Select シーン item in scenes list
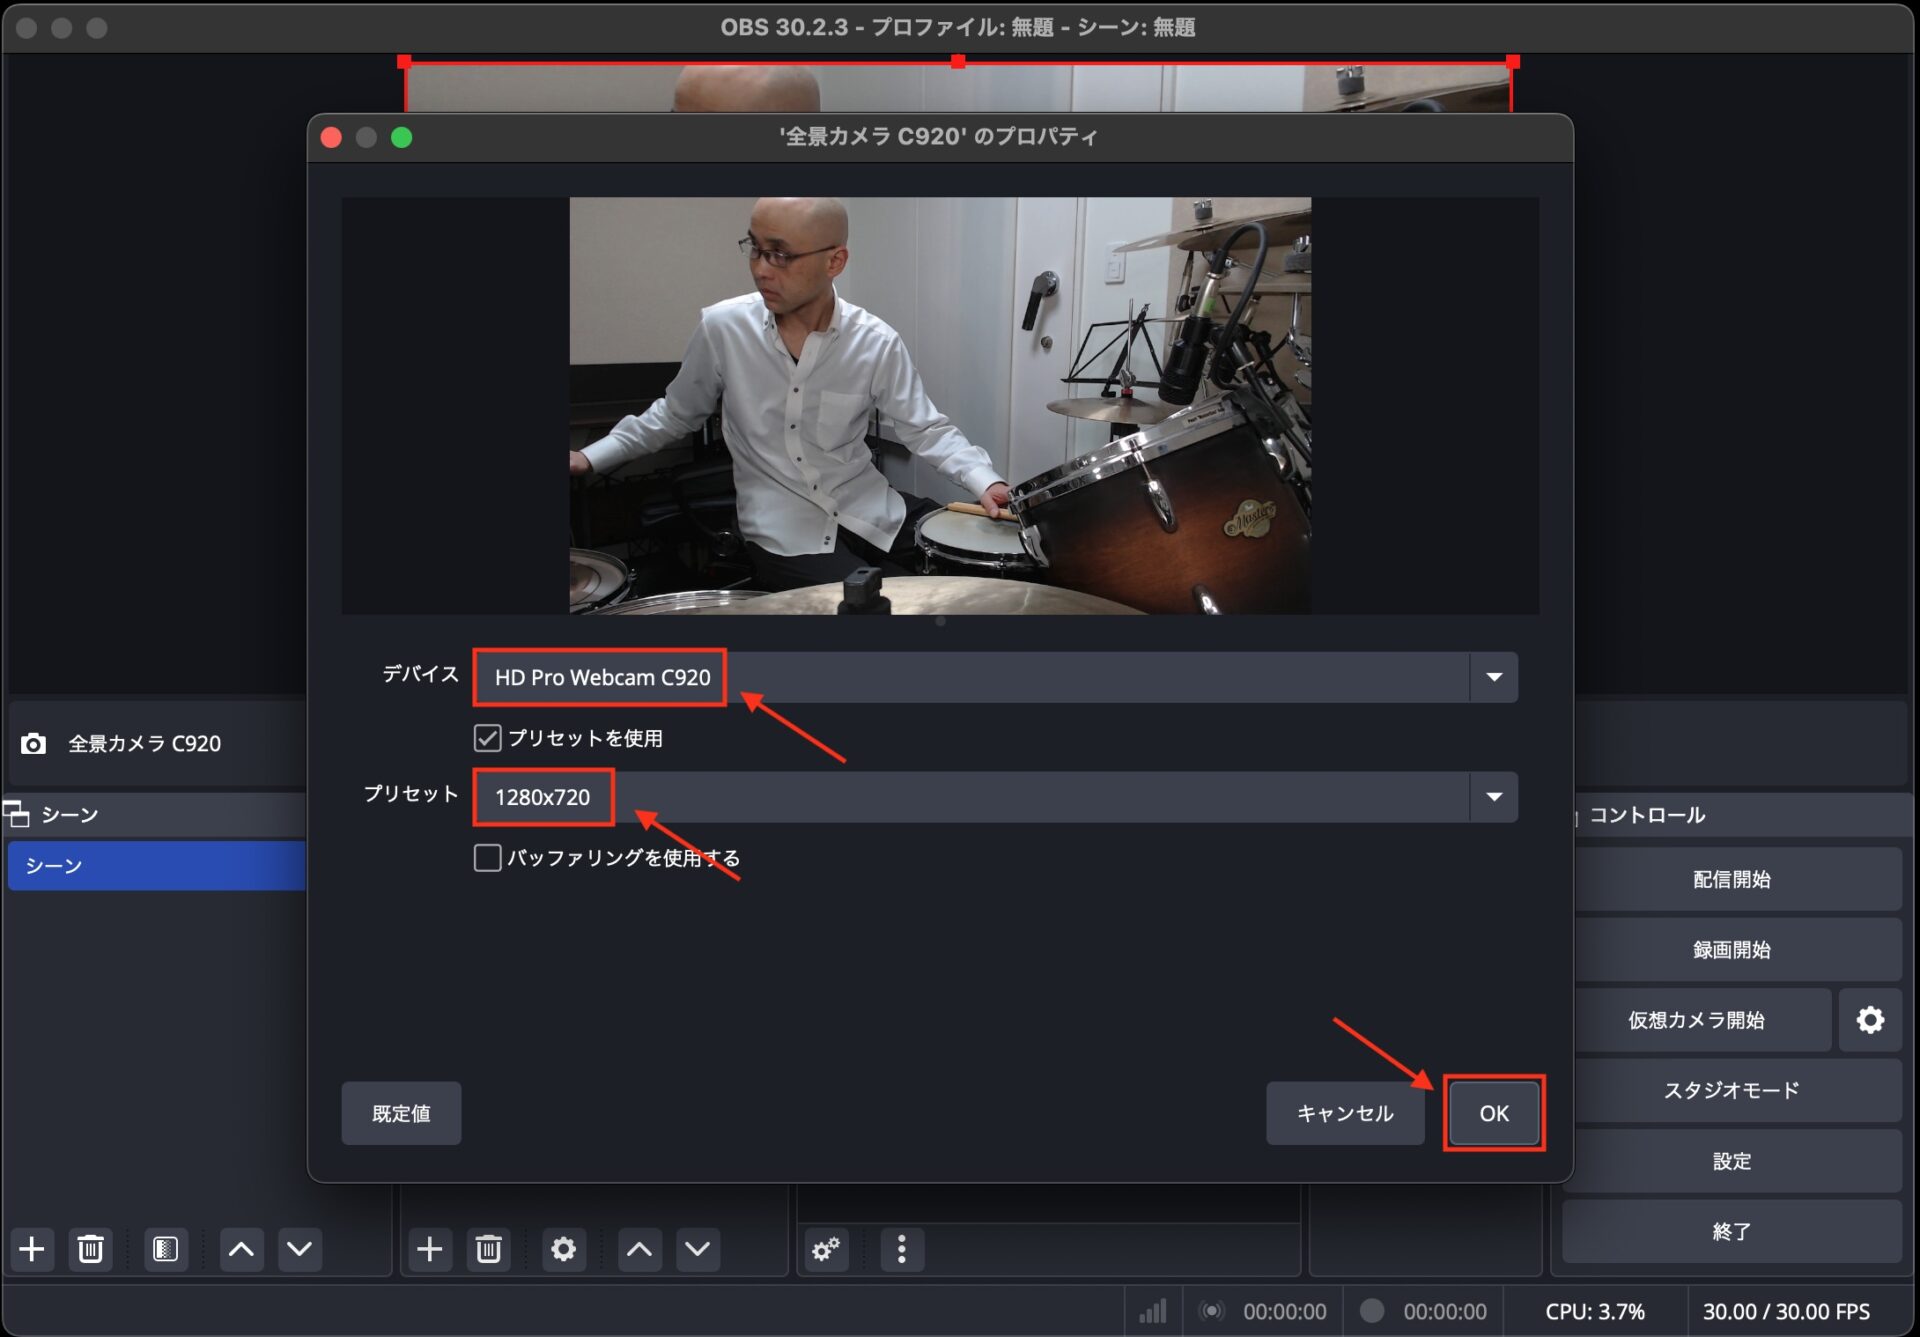 tap(157, 866)
